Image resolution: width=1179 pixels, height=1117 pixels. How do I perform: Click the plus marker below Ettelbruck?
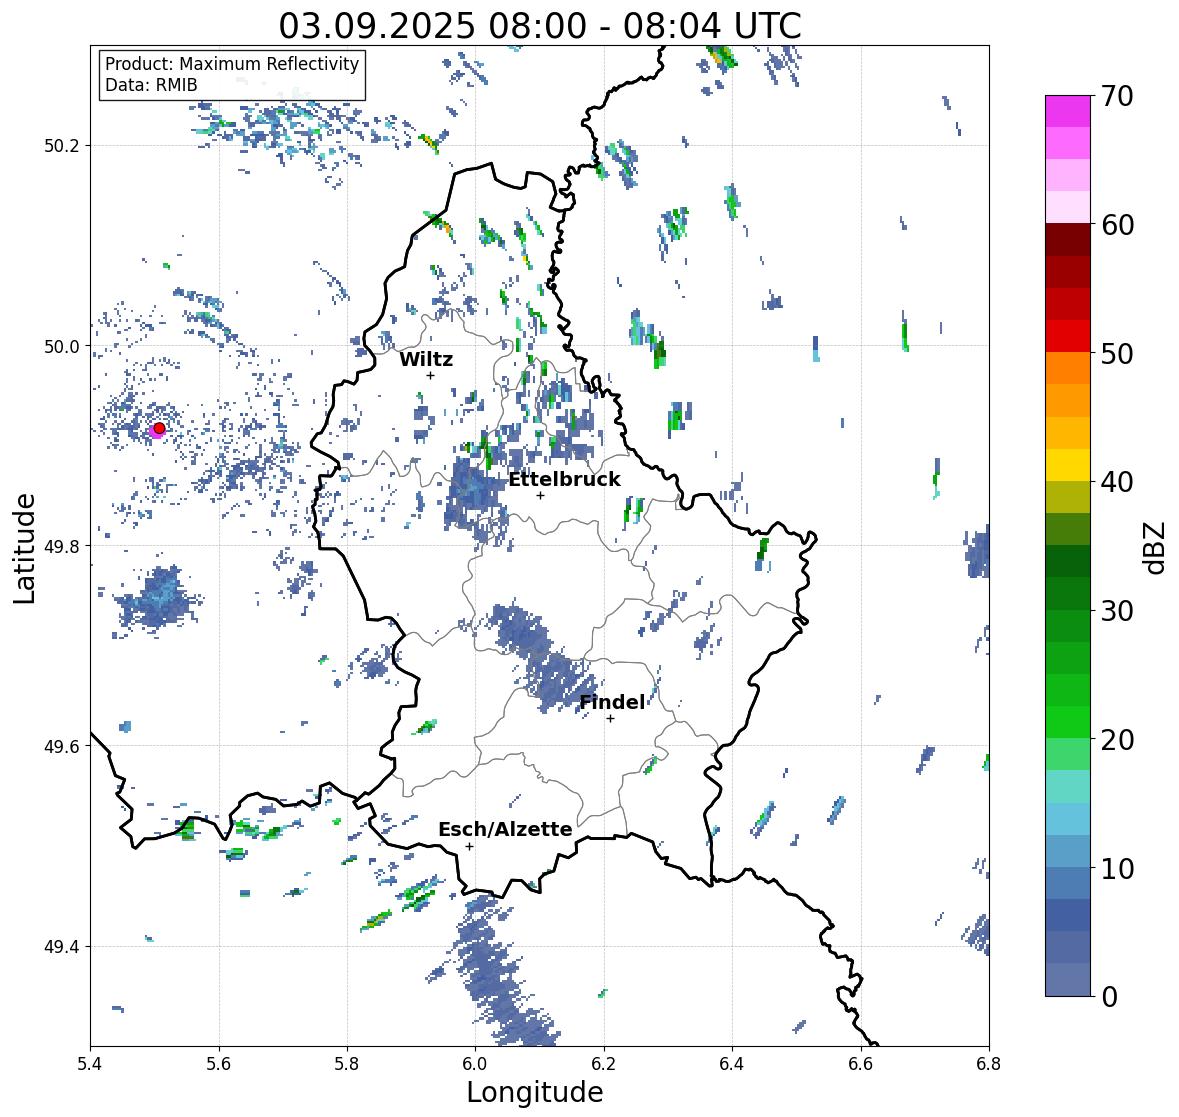tap(540, 495)
